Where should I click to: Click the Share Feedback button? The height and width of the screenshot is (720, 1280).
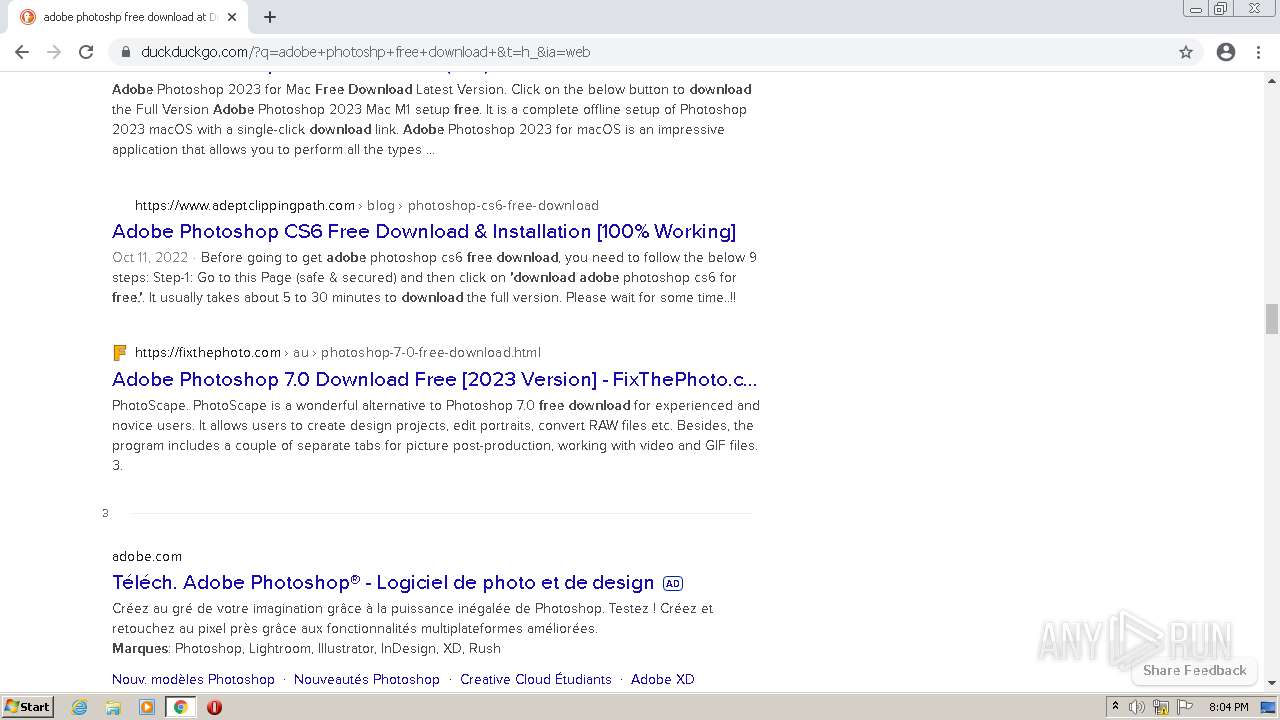point(1195,670)
